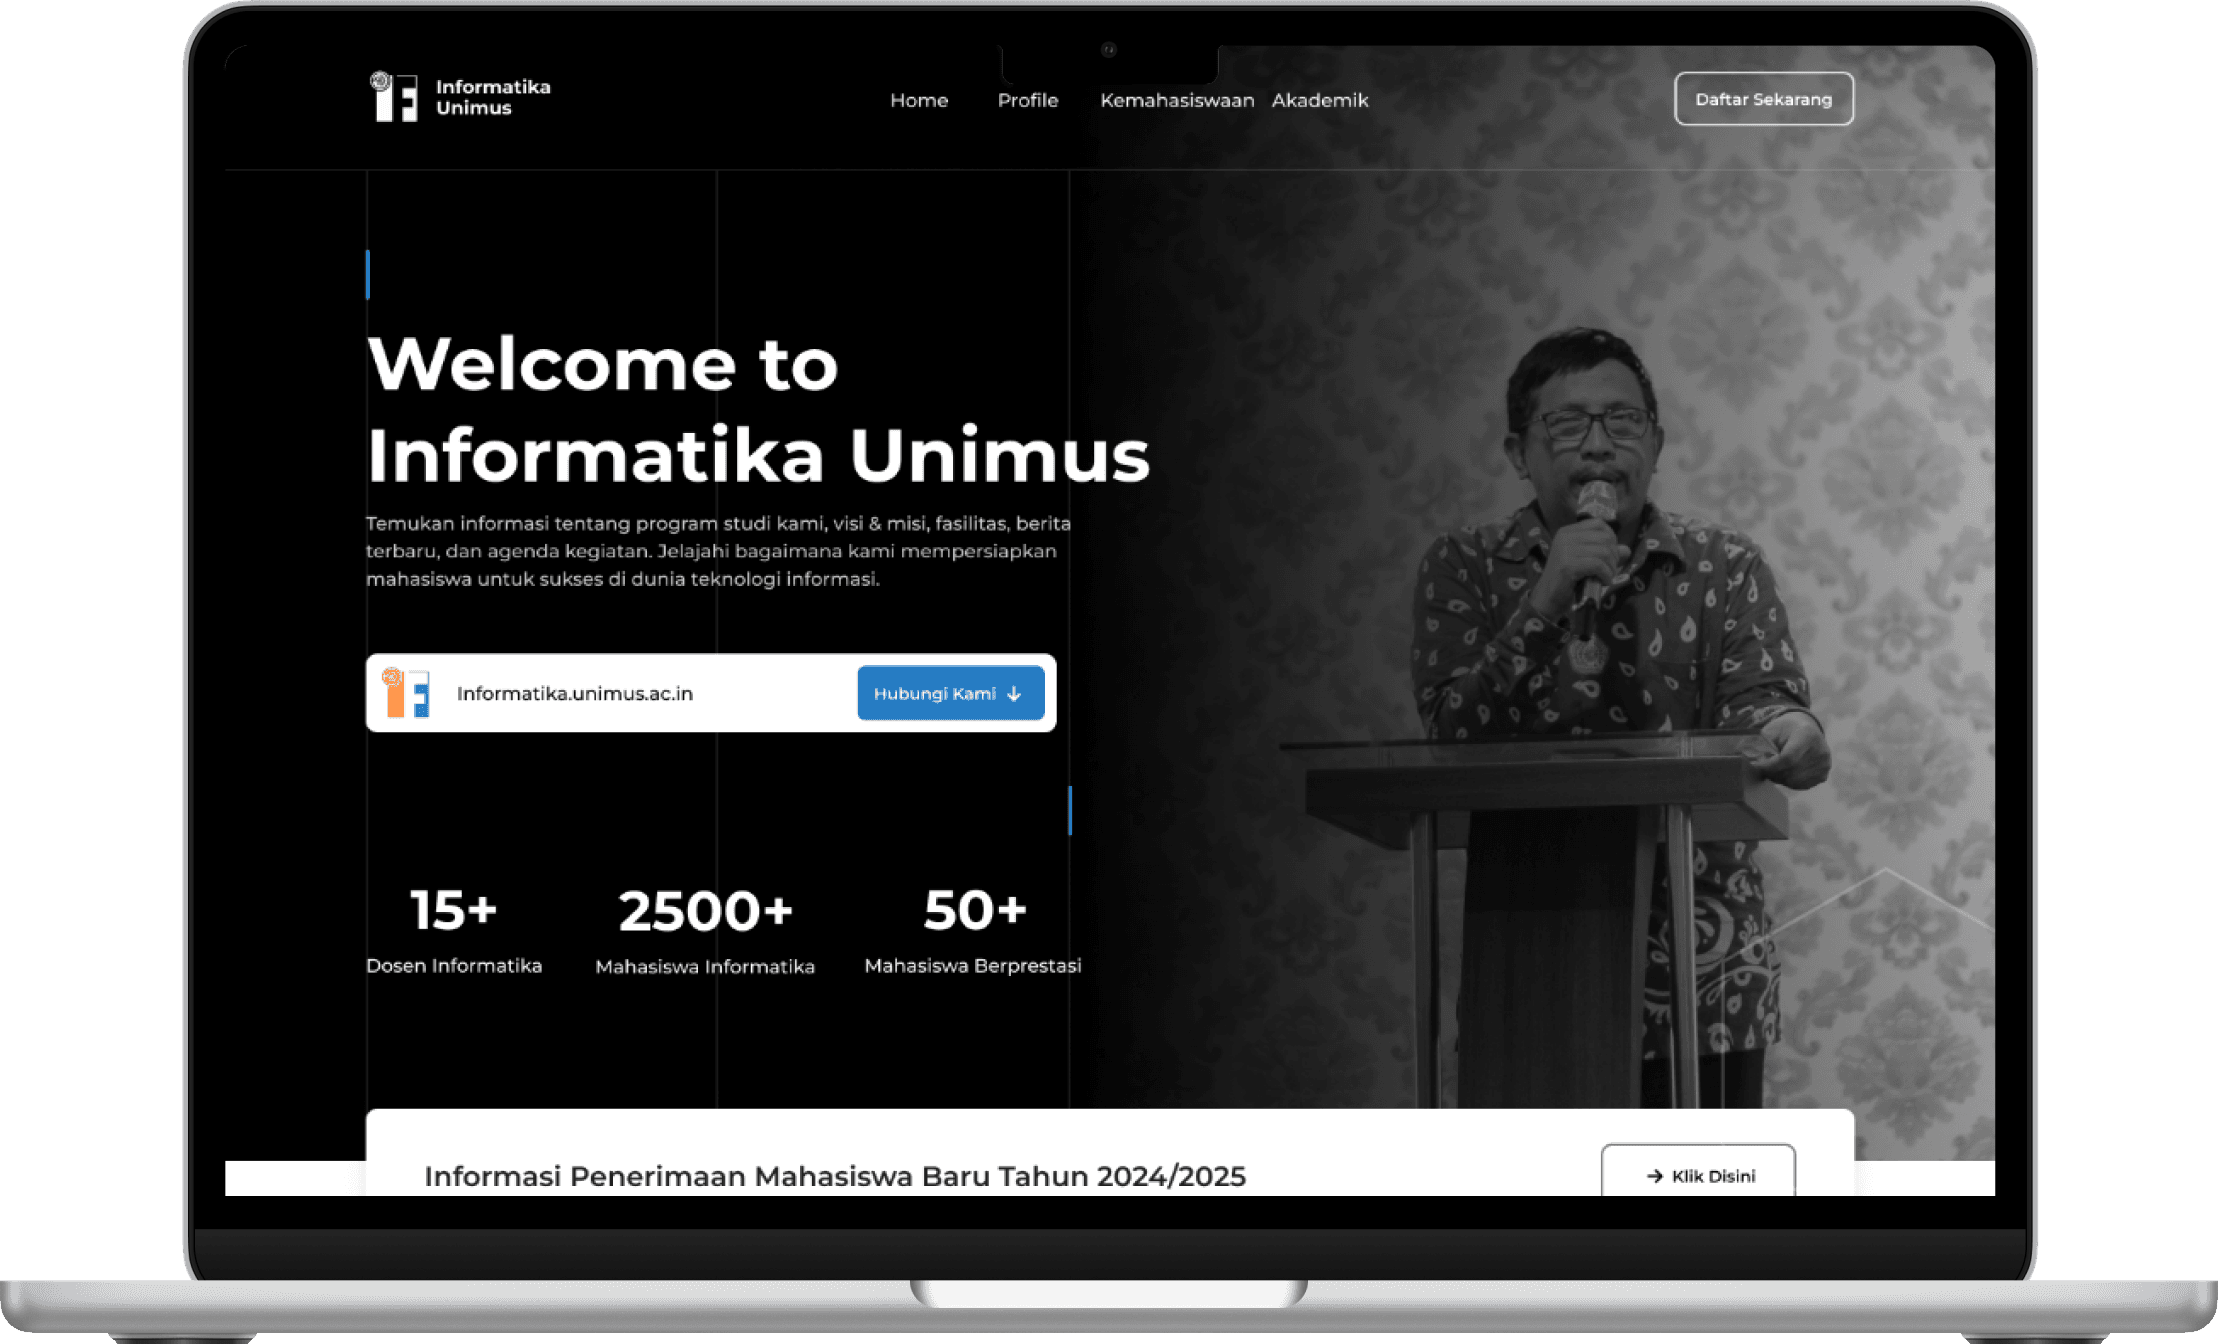Image resolution: width=2218 pixels, height=1344 pixels.
Task: Click the colored IF logo in white box
Action: pyautogui.click(x=407, y=693)
